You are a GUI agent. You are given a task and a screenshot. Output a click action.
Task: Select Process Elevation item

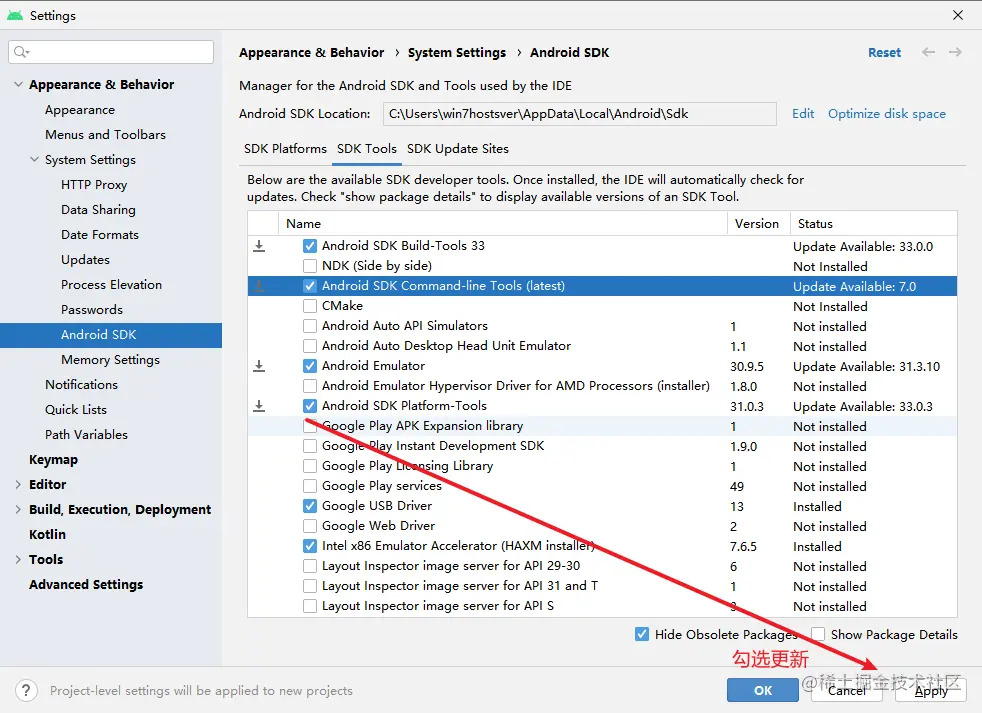(111, 285)
